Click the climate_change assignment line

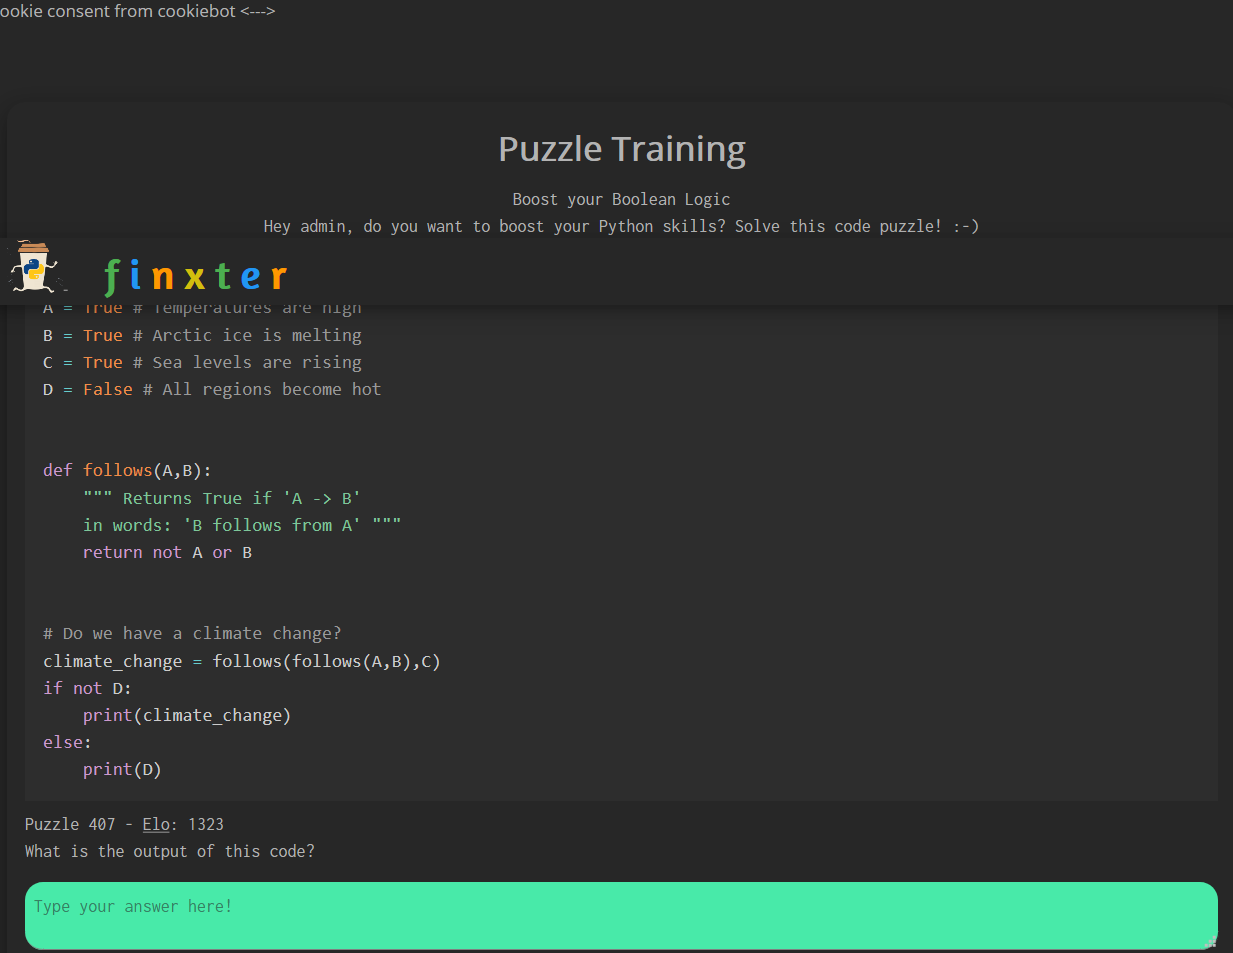[241, 661]
